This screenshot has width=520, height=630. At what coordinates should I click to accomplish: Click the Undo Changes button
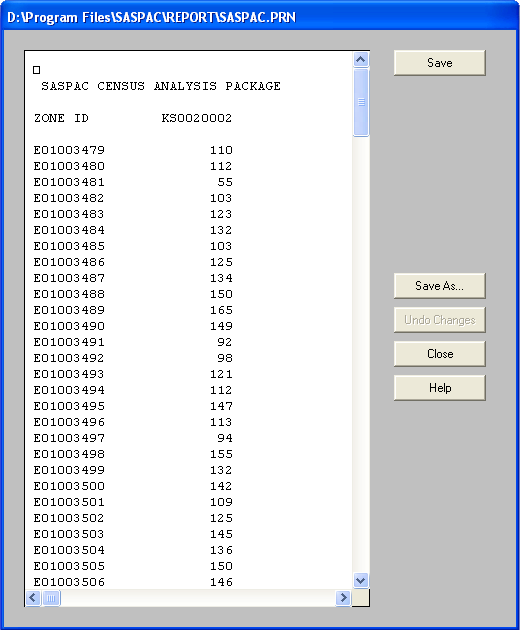440,320
